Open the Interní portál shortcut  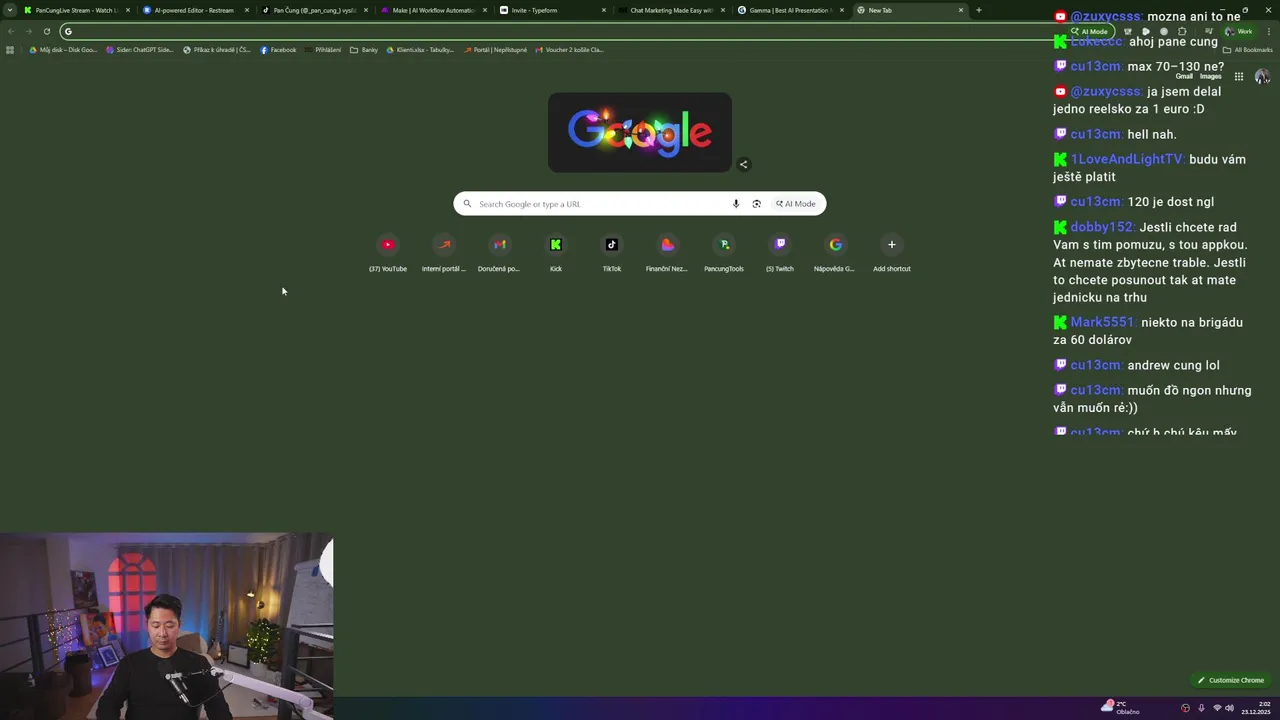[x=444, y=253]
